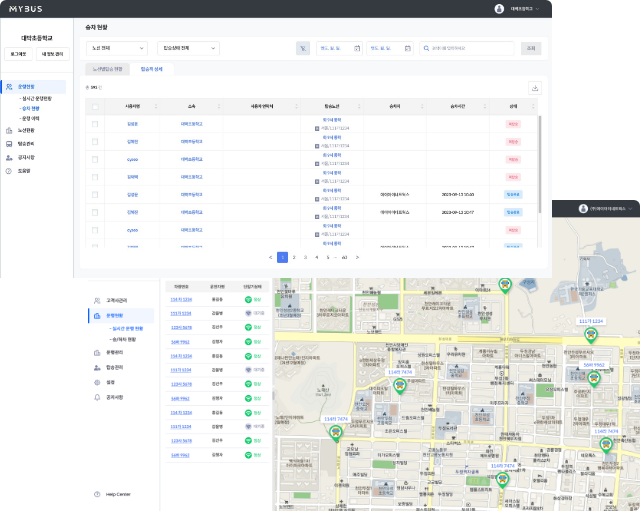Click the download icon above the table
The height and width of the screenshot is (511, 640).
[x=534, y=88]
